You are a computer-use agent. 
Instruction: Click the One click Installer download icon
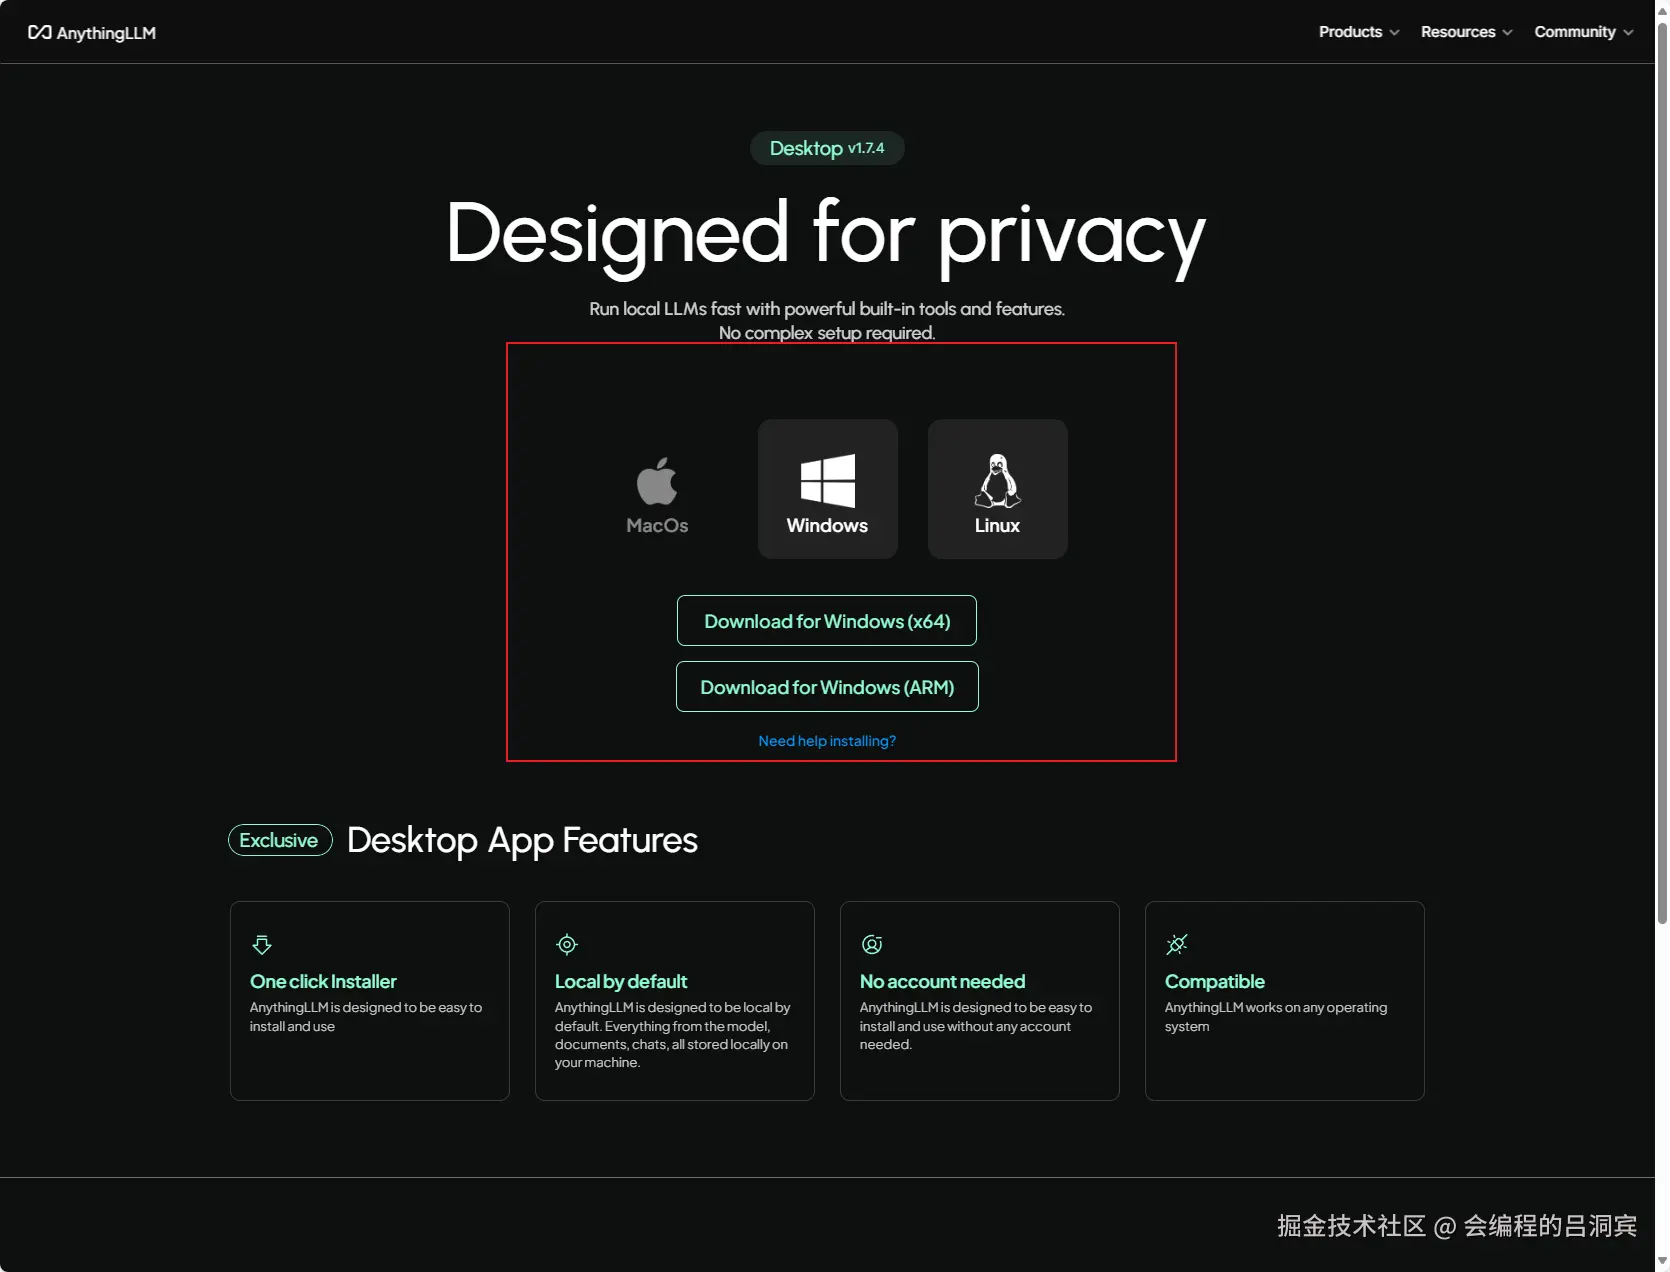point(262,945)
